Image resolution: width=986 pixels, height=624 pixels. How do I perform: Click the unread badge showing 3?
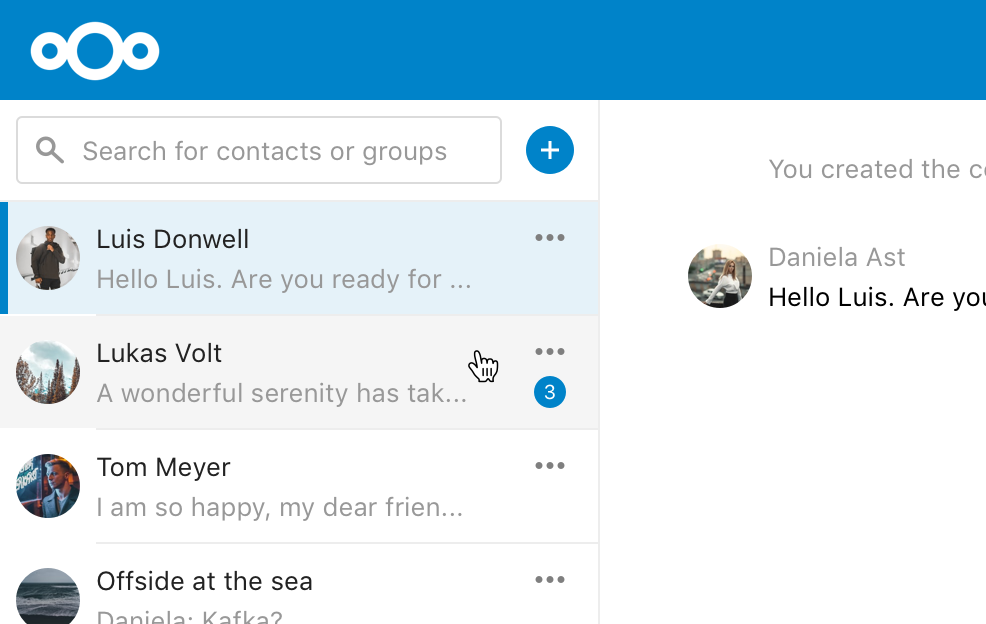point(550,393)
